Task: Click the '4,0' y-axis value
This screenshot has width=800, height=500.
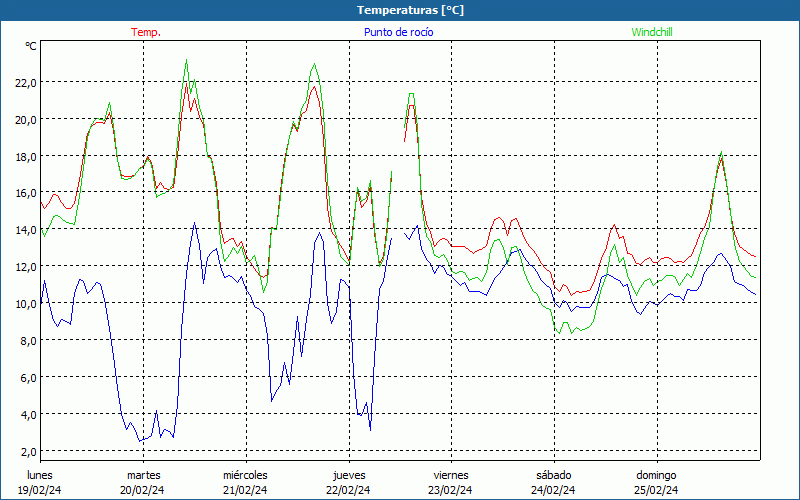Action: pyautogui.click(x=29, y=415)
